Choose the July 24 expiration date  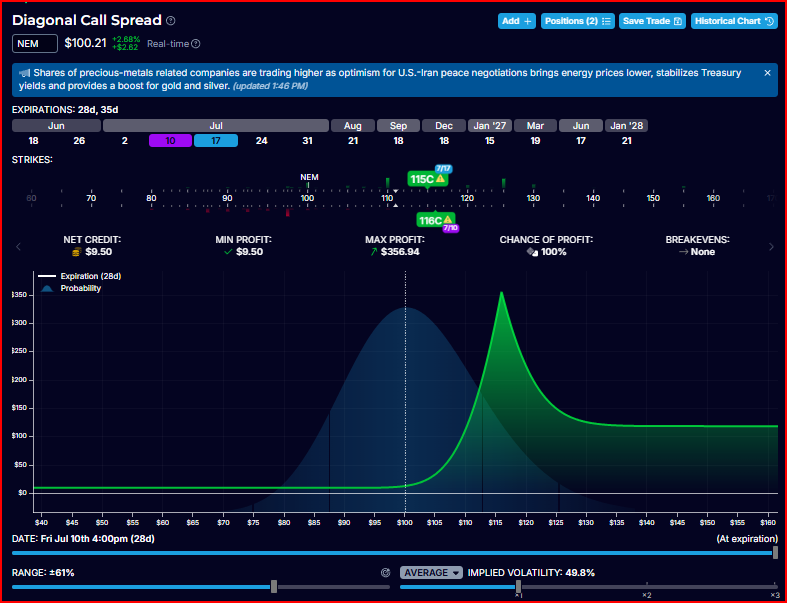pos(261,141)
